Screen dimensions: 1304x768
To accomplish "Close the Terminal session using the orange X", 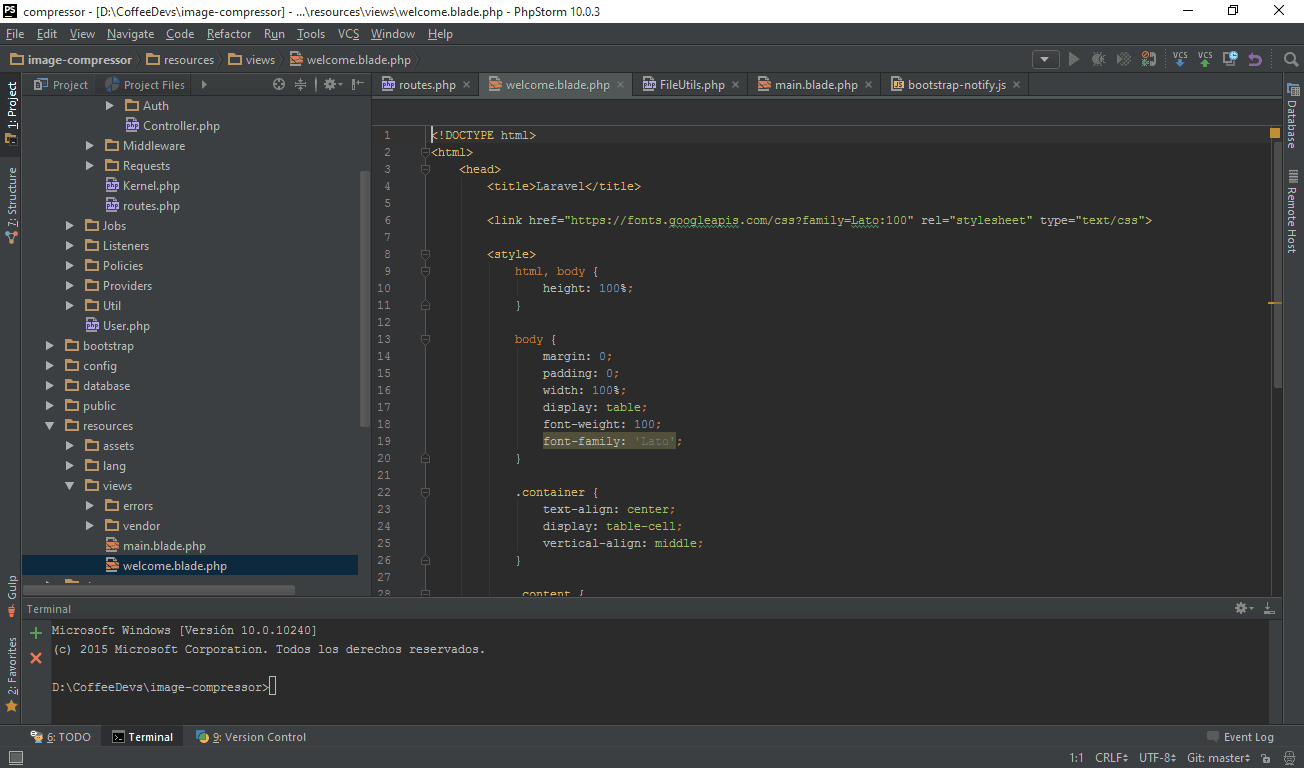I will click(35, 658).
